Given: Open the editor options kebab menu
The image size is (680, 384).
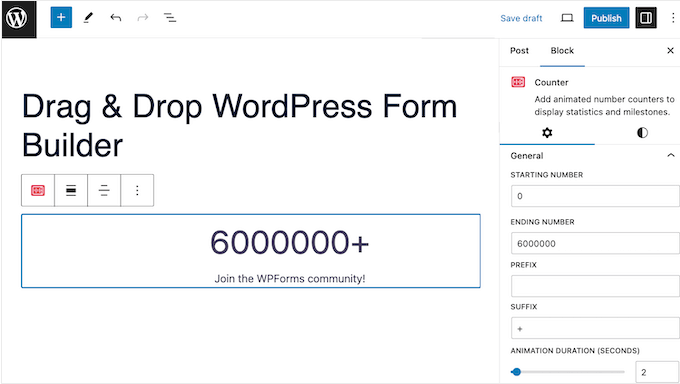Looking at the screenshot, I should pyautogui.click(x=673, y=18).
